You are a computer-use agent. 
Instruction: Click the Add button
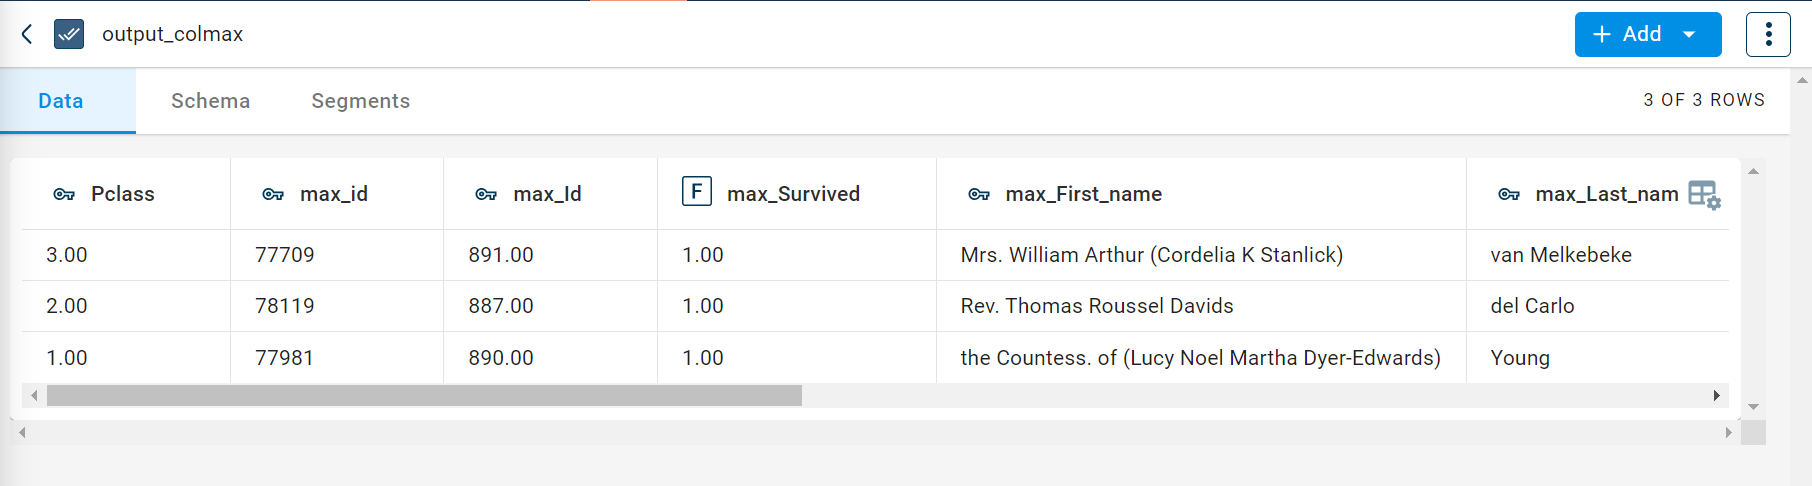[1626, 34]
